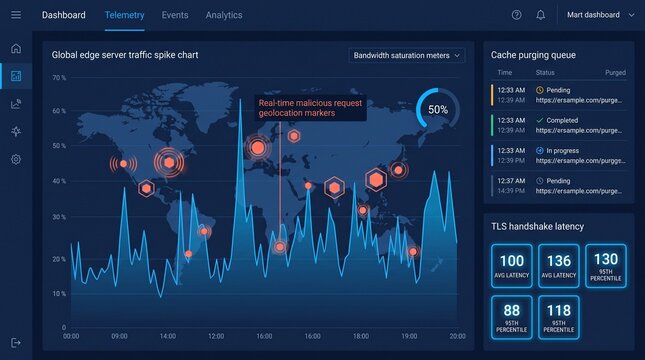Click pending clock icon for 12:37 AM
The height and width of the screenshot is (360, 645).
[x=540, y=181]
